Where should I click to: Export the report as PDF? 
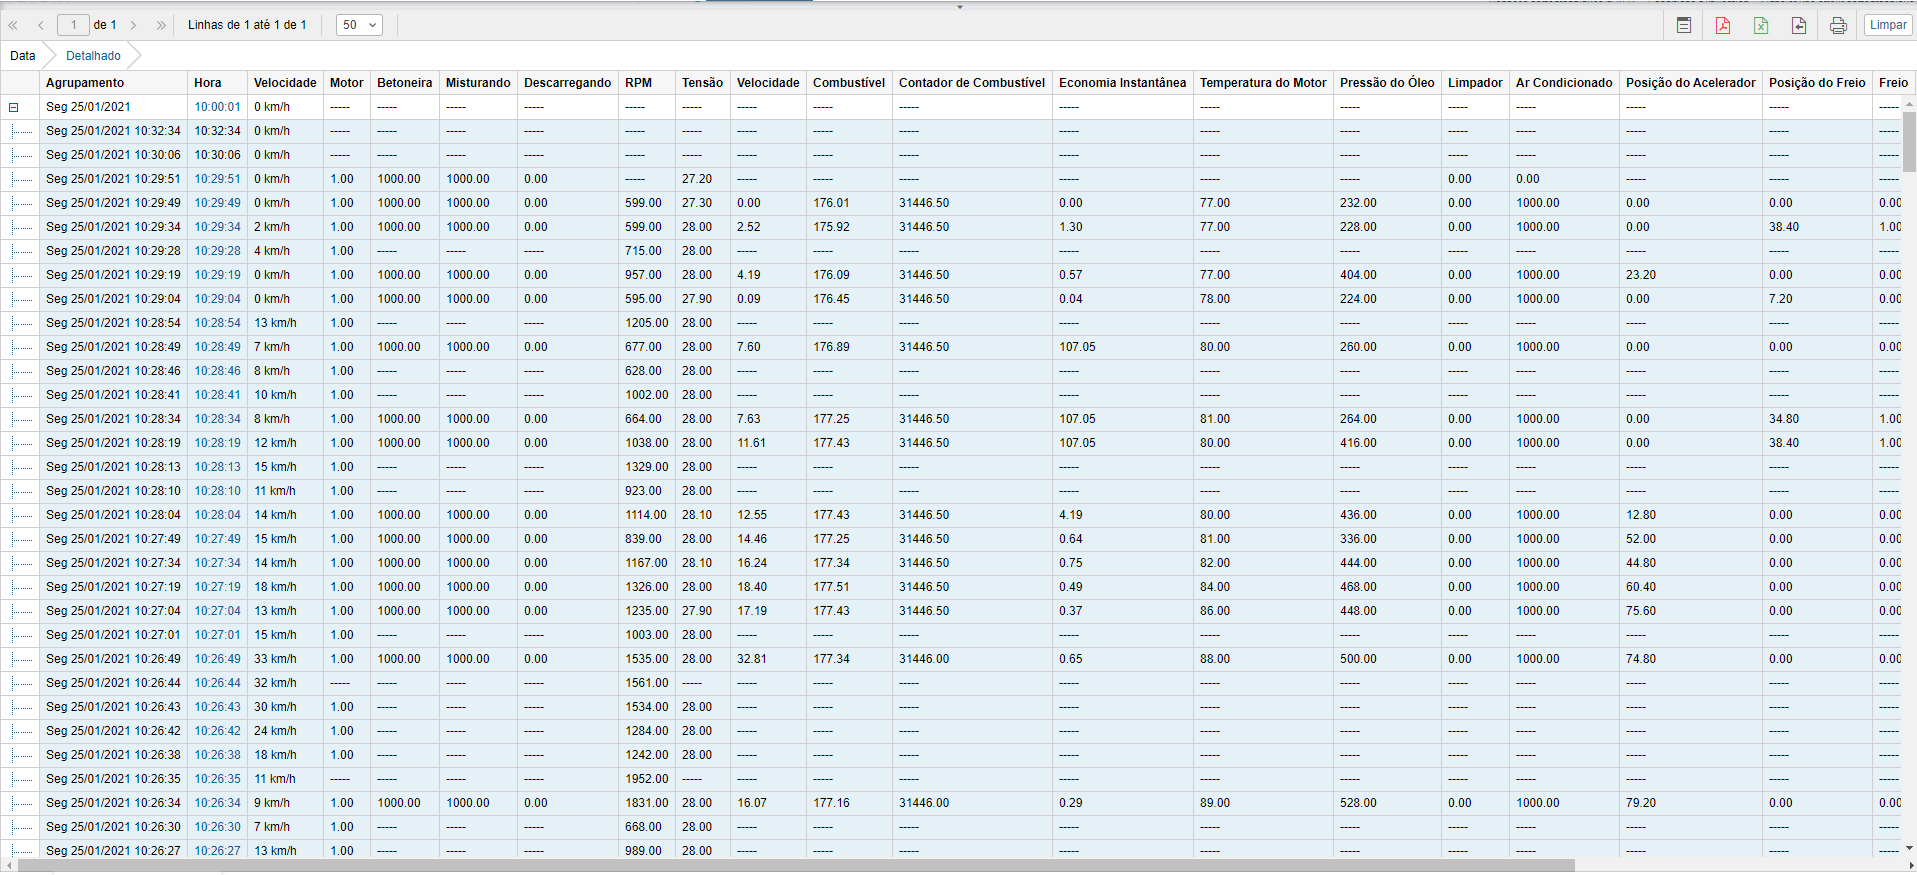point(1722,25)
